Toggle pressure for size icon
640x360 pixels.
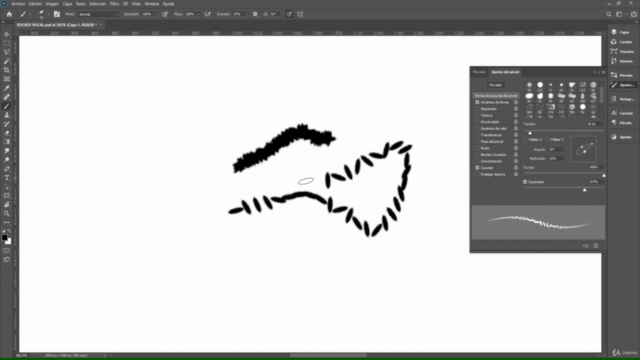coord(289,14)
